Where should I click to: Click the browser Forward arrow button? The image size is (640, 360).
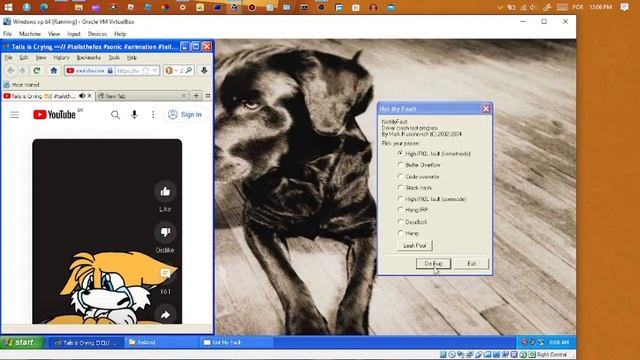[x=22, y=71]
